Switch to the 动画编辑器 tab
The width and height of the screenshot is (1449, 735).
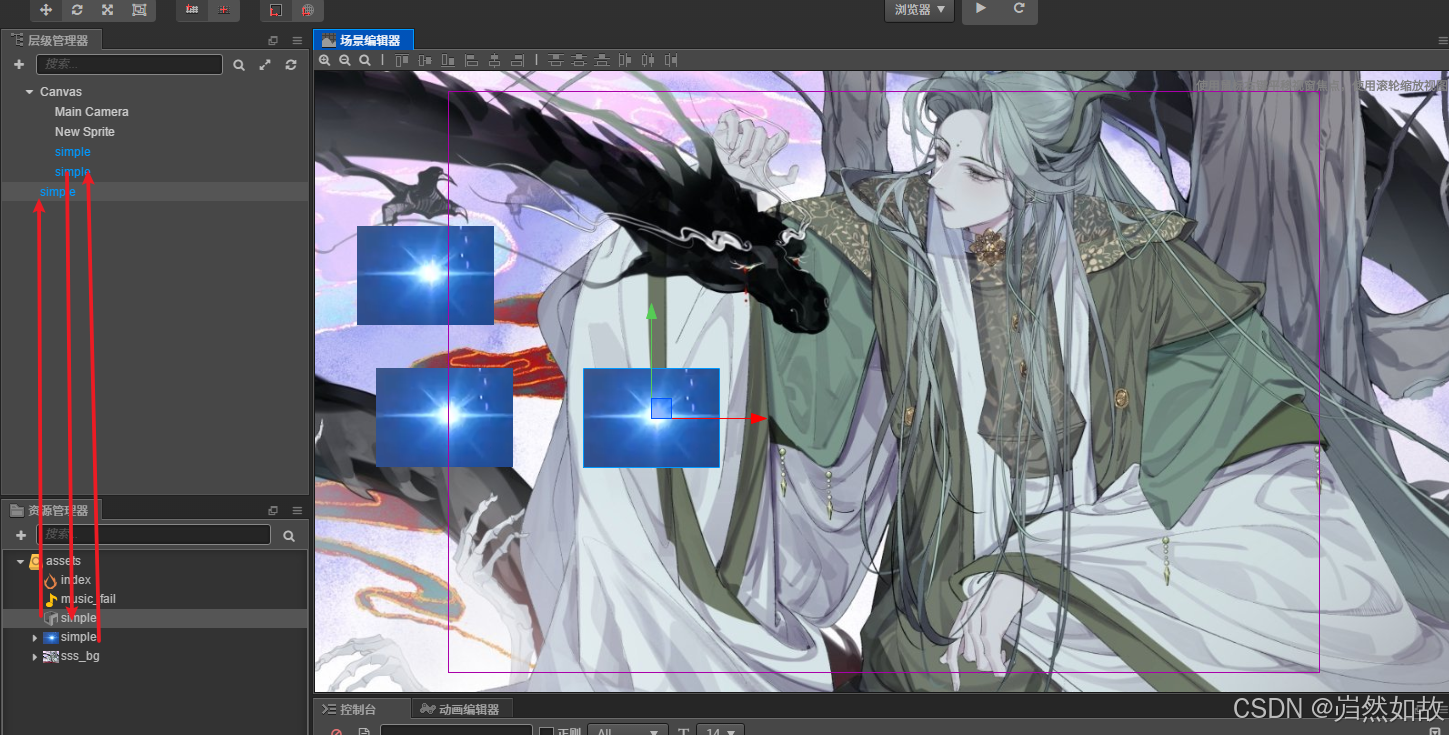pos(460,709)
